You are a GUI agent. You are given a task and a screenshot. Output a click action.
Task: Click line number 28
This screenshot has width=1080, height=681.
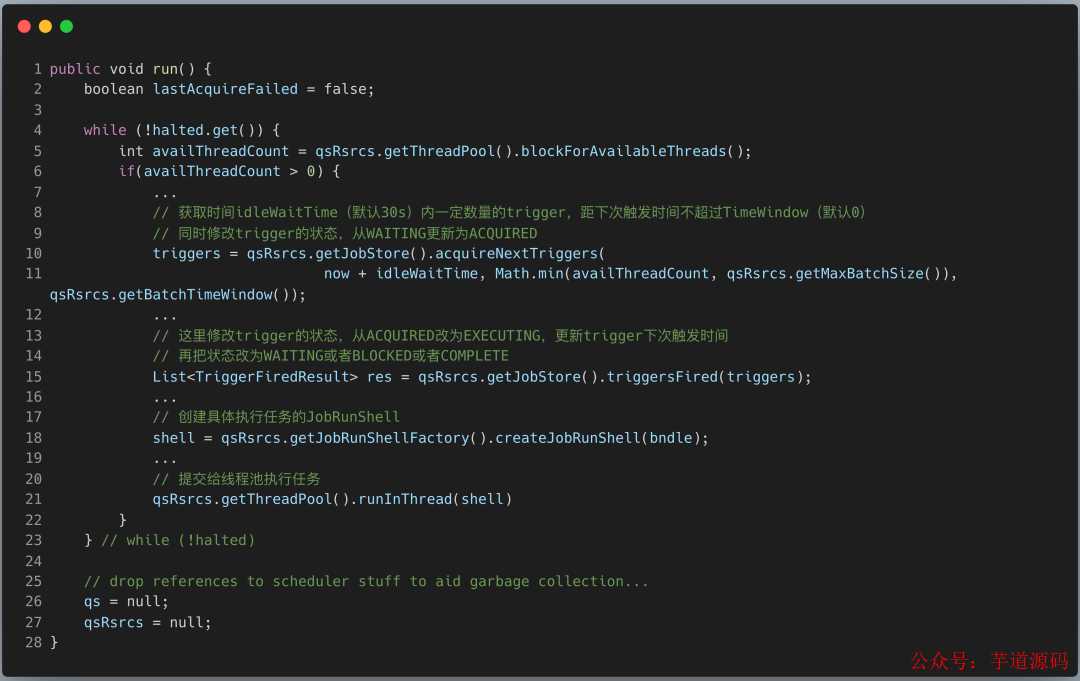pos(33,642)
